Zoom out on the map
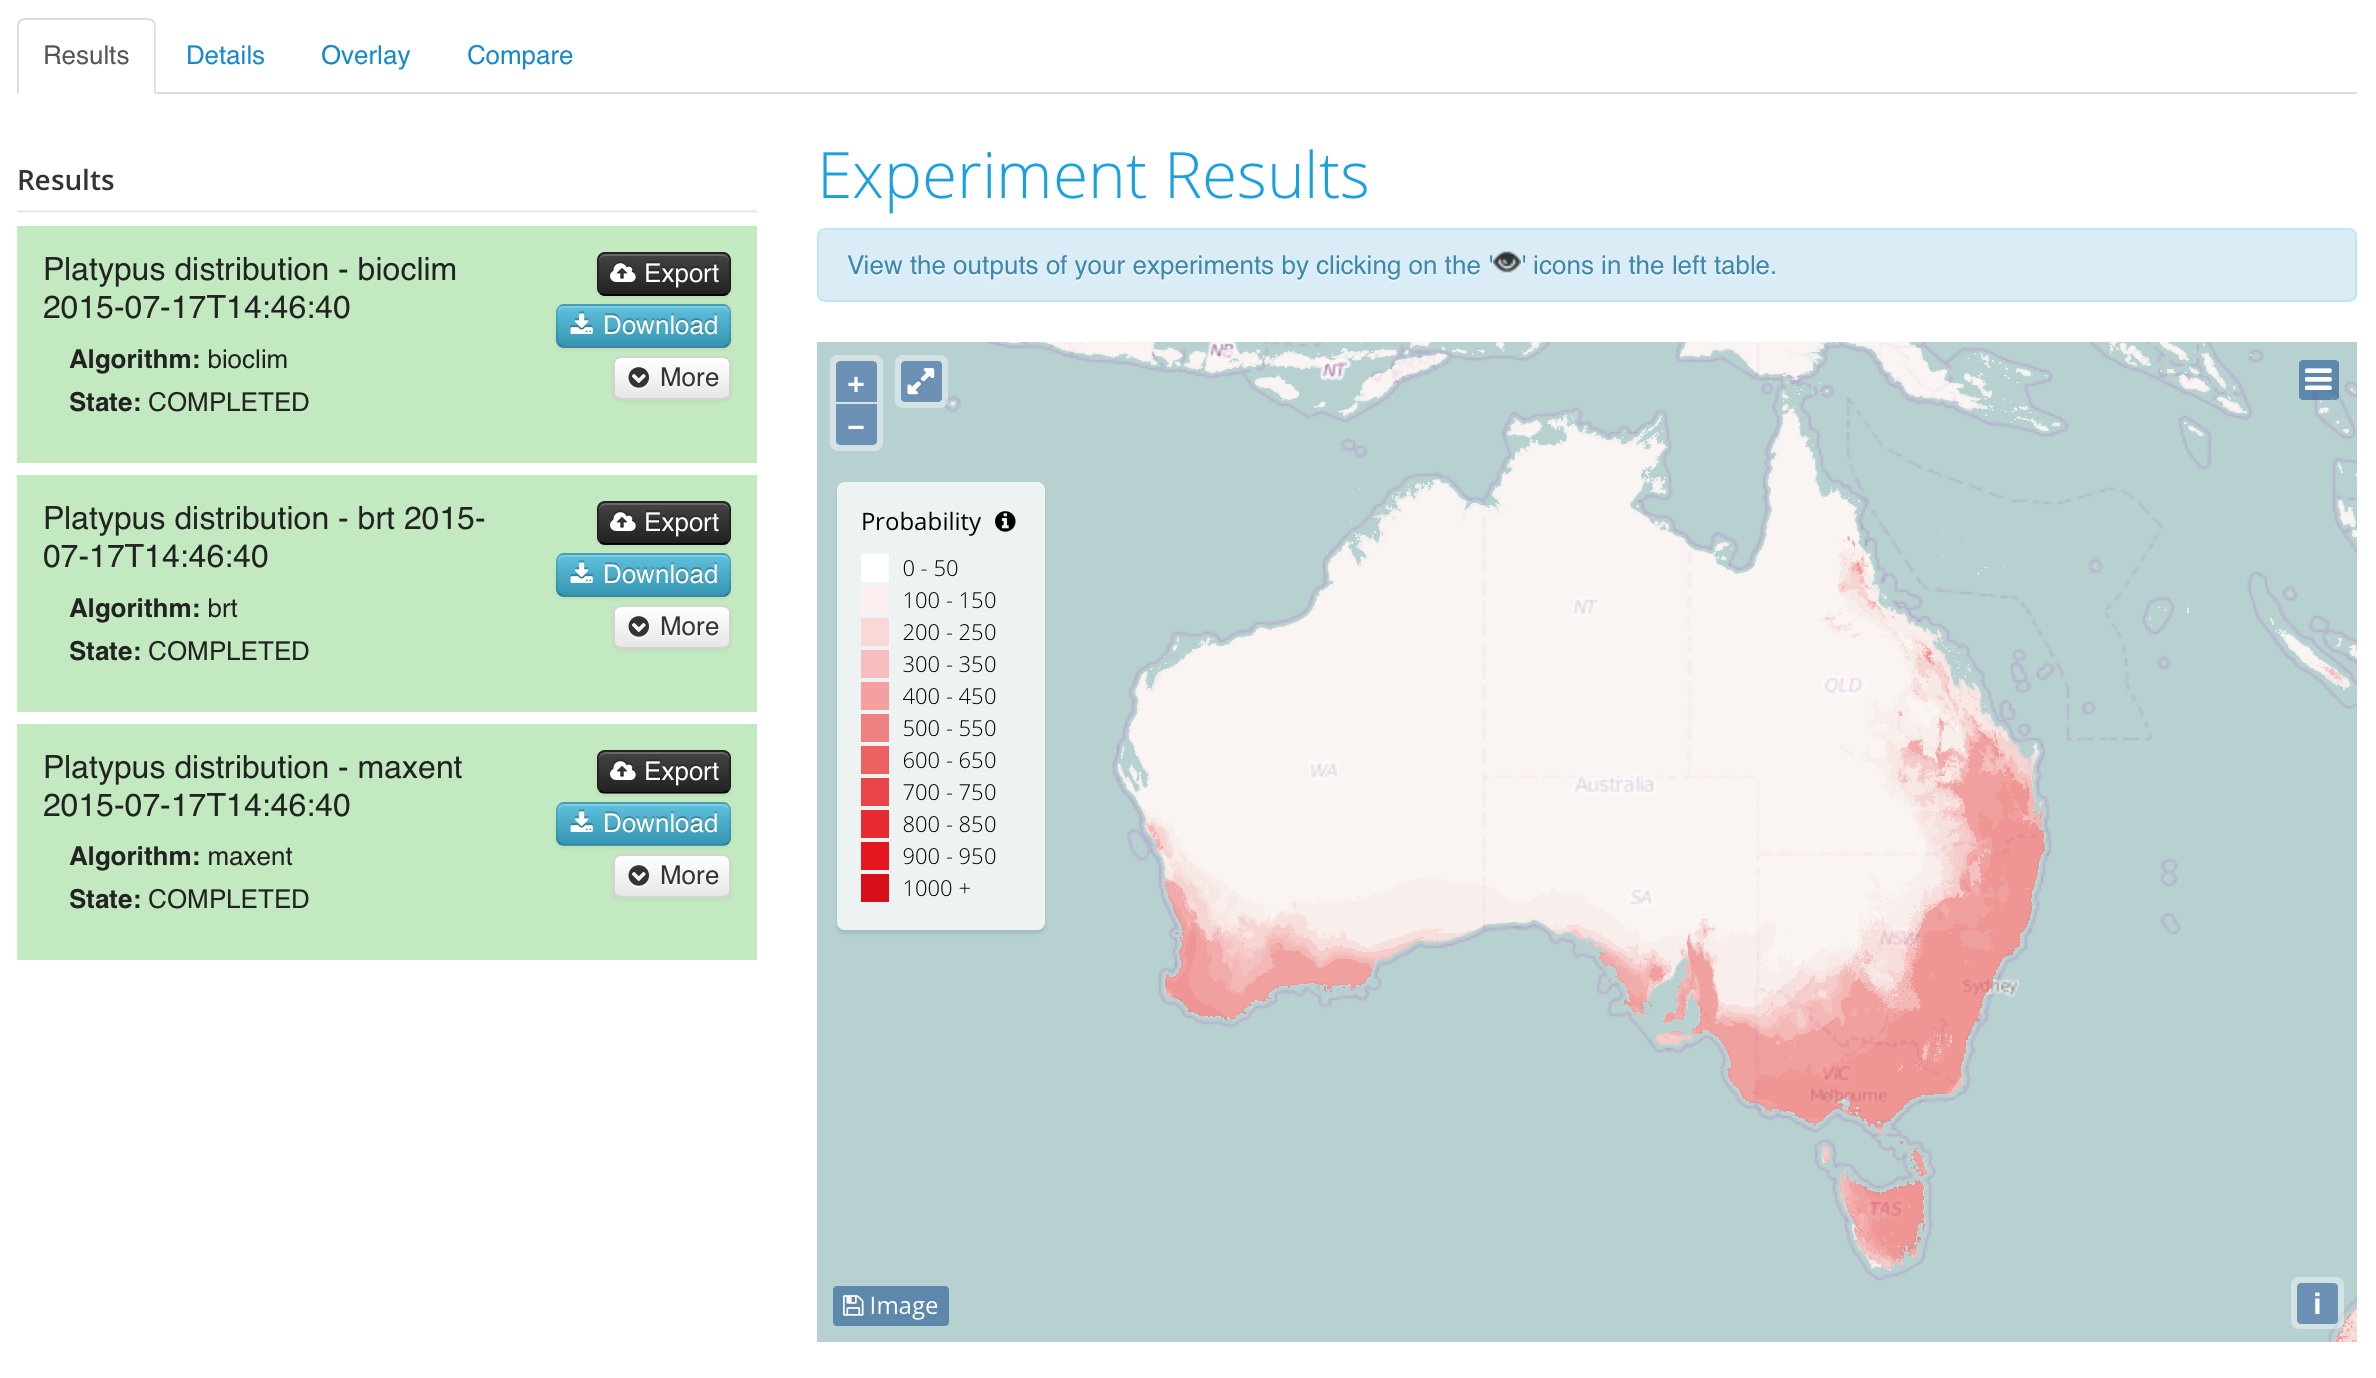This screenshot has height=1378, width=2376. (x=856, y=427)
